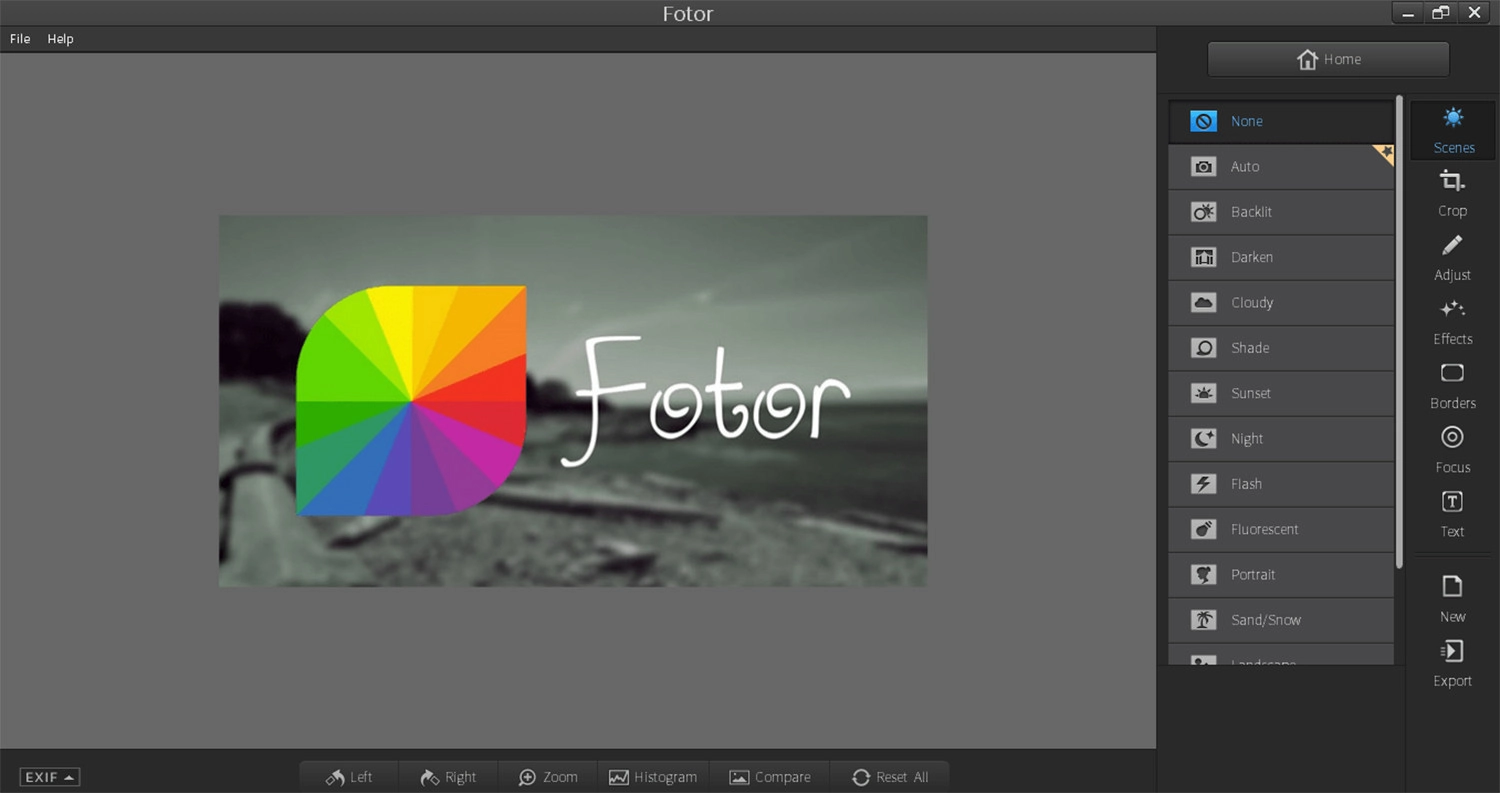This screenshot has width=1500, height=793.
Task: Click the Zoom button
Action: pyautogui.click(x=548, y=777)
